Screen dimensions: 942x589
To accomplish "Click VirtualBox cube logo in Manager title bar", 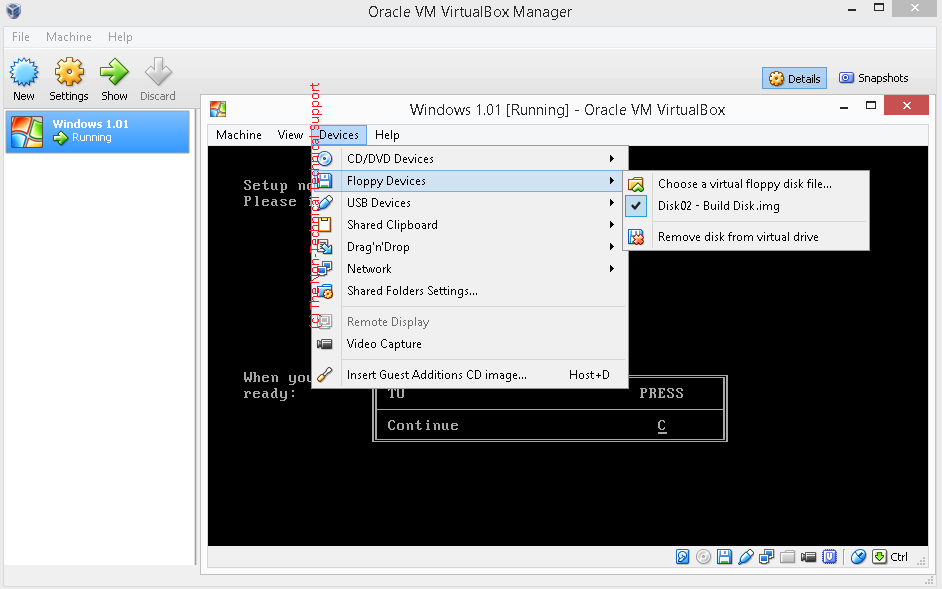I will tap(13, 11).
